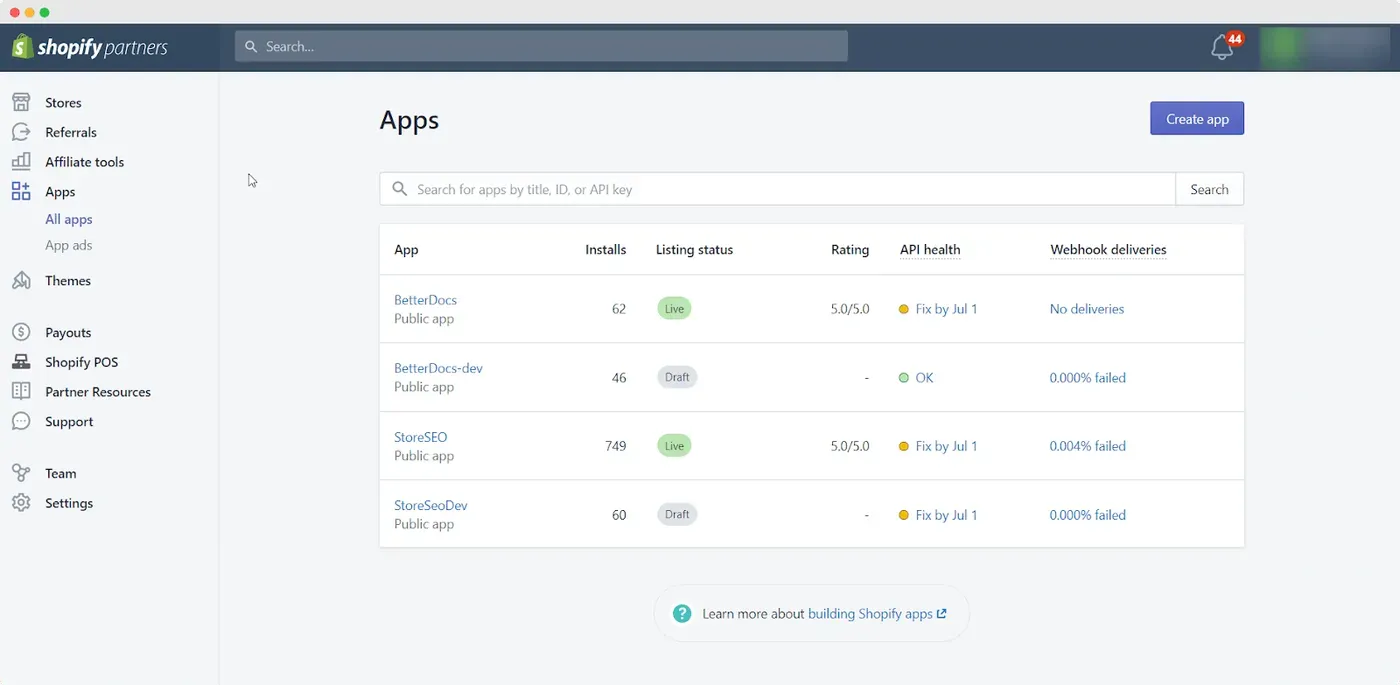Click the Create app button

(x=1197, y=118)
